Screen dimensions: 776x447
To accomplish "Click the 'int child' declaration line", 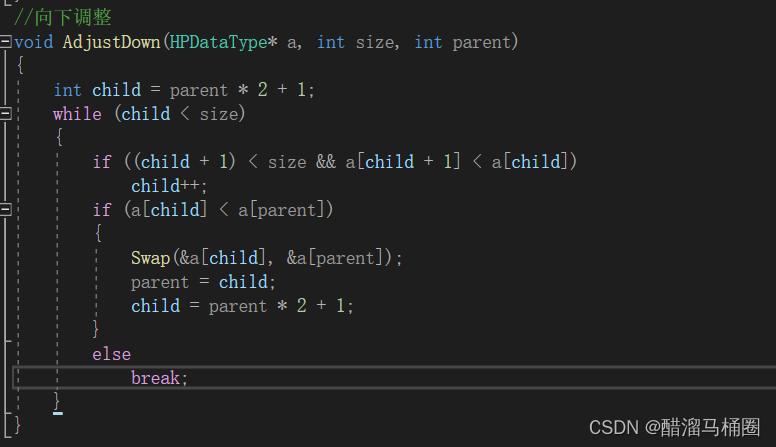I will (x=184, y=90).
